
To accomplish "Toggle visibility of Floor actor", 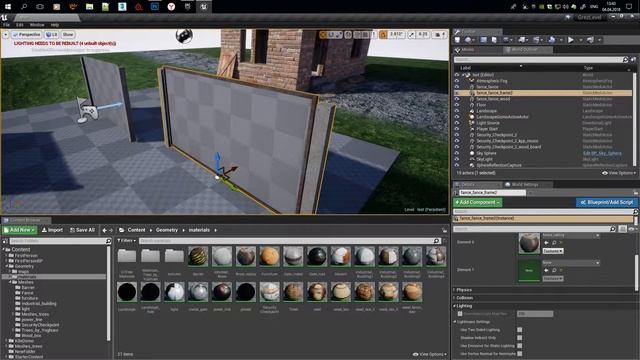I will coord(457,105).
